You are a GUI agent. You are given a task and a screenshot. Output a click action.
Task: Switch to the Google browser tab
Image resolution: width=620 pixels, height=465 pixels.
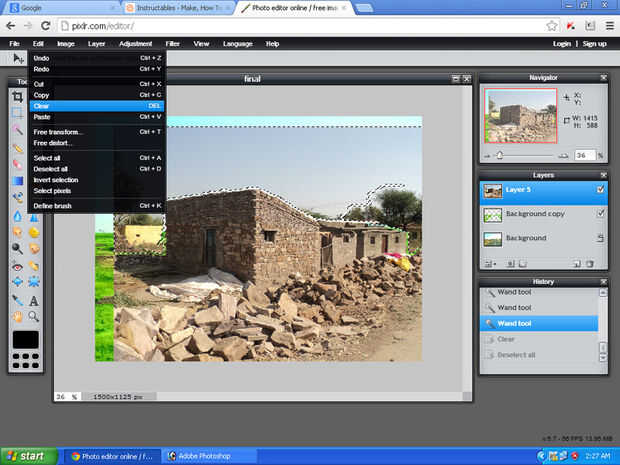(63, 8)
